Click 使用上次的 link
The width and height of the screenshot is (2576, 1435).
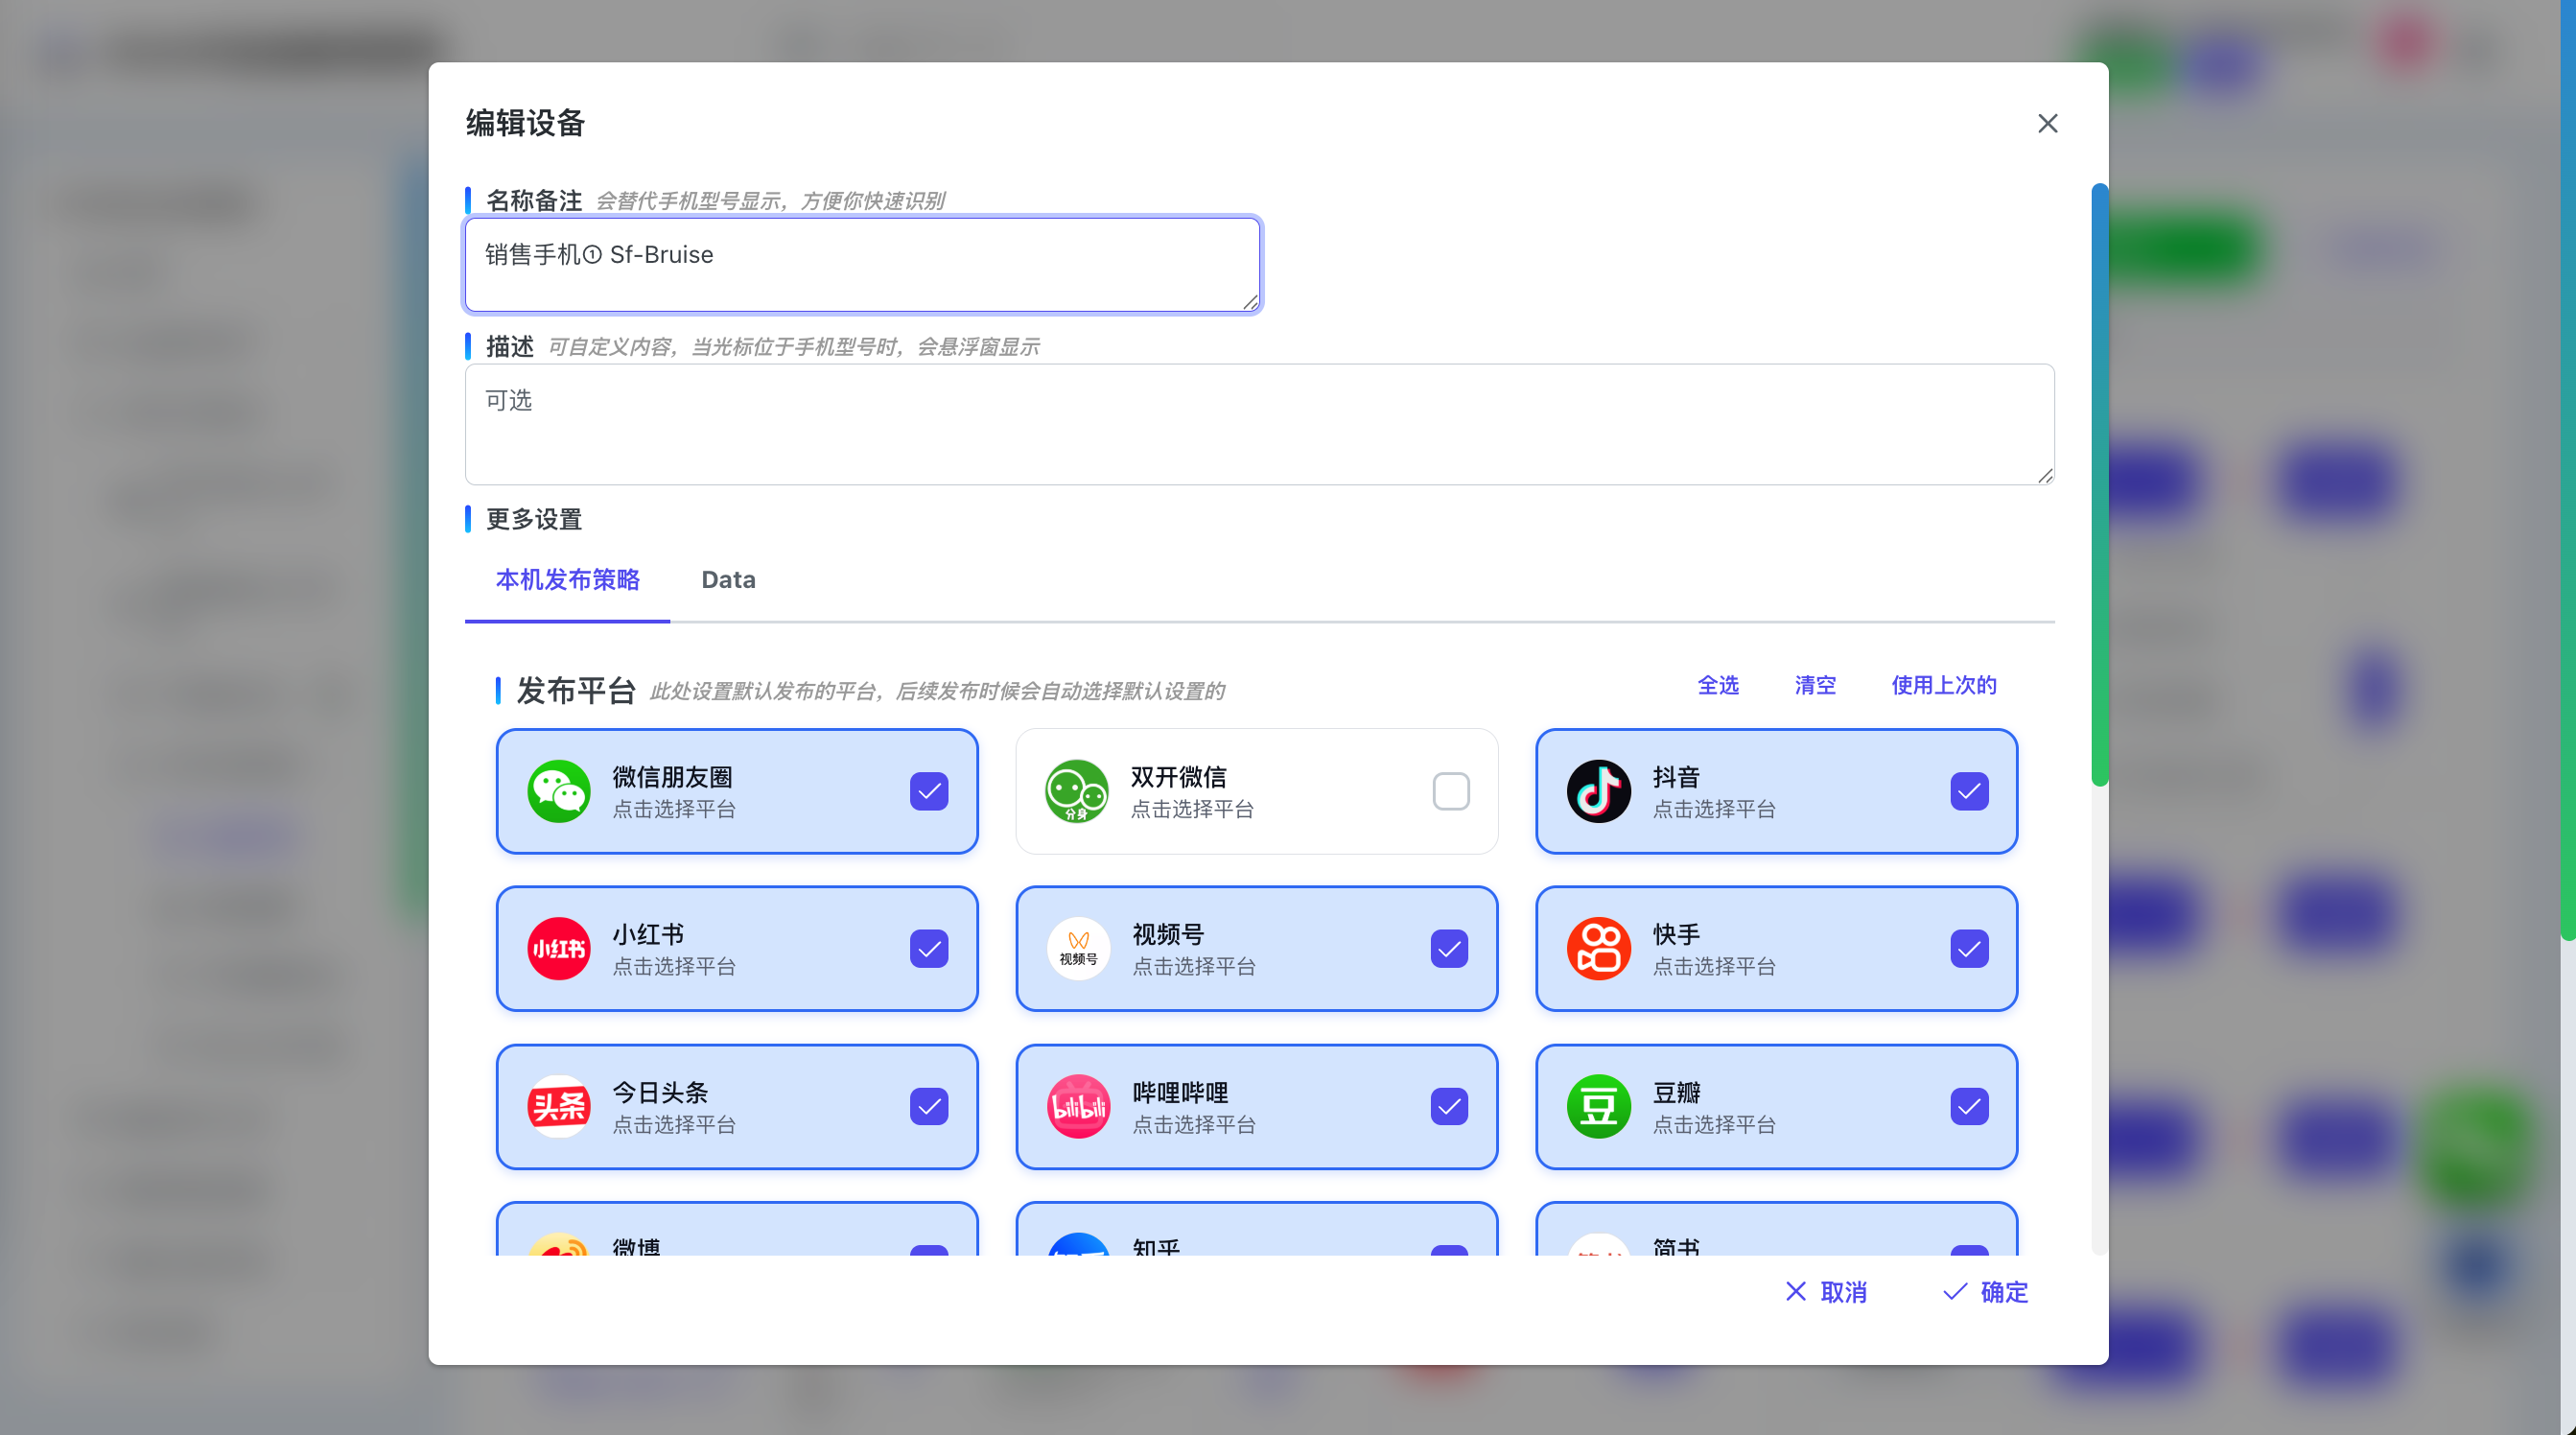[x=1943, y=685]
